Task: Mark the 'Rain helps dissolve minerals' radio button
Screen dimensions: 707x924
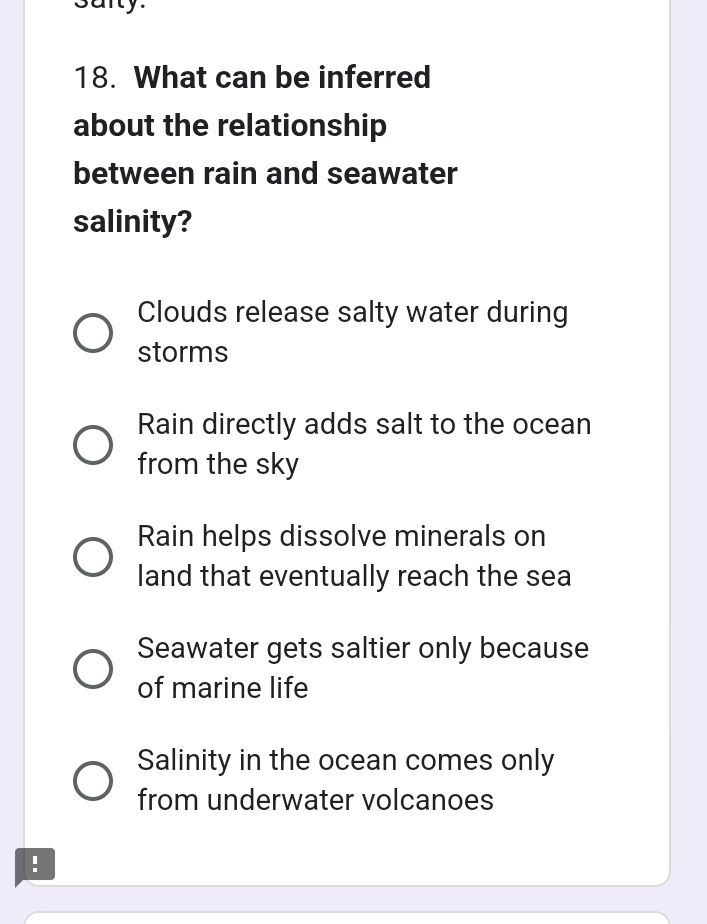Action: (93, 558)
